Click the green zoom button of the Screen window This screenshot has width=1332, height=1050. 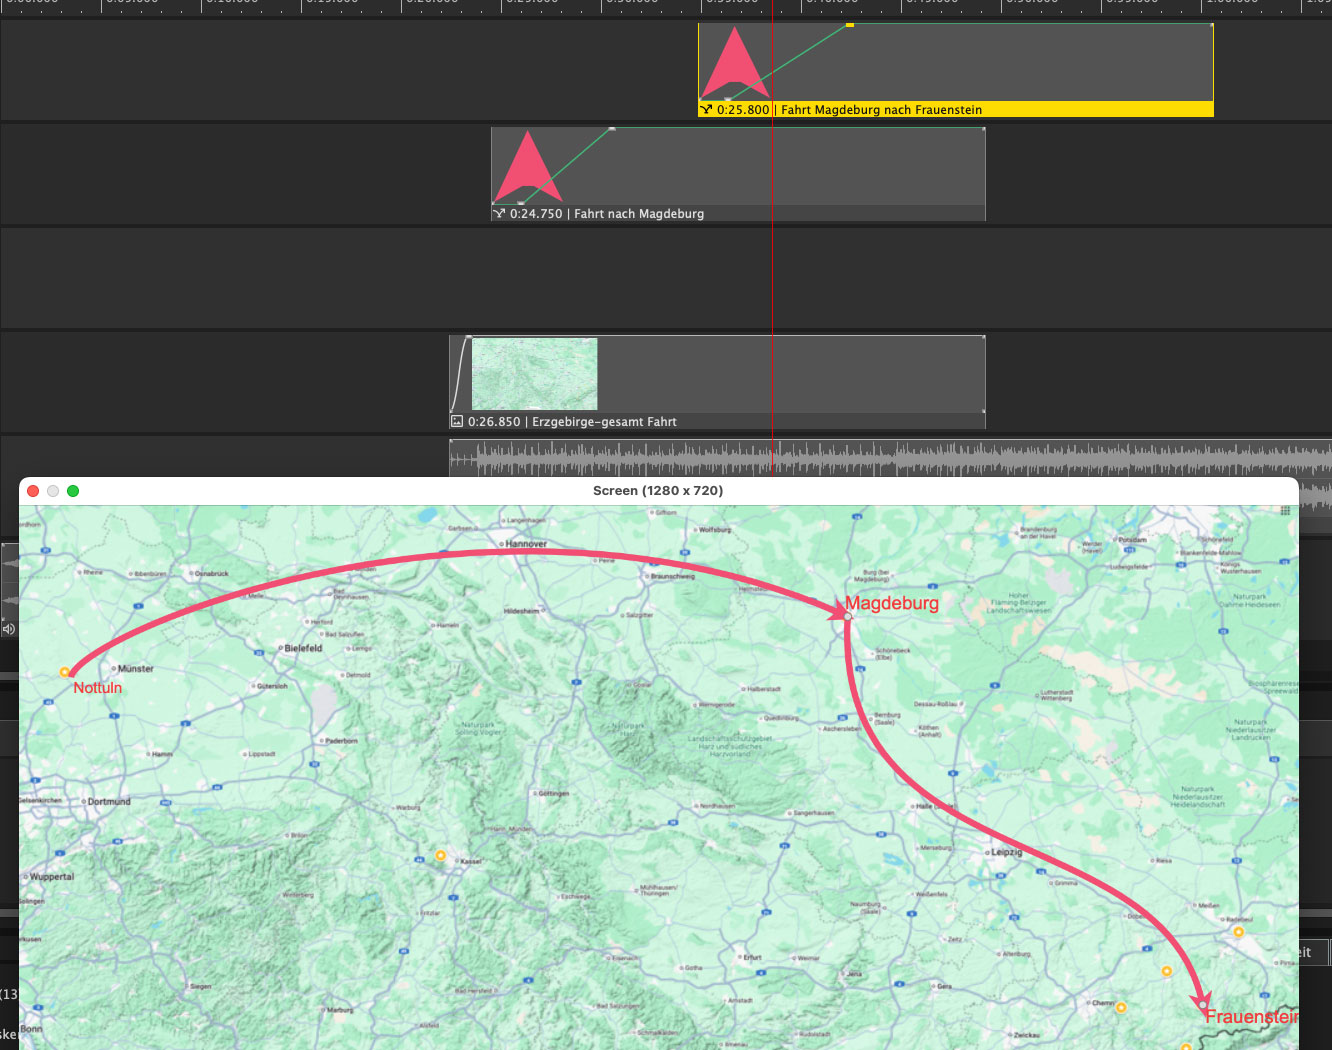tap(73, 491)
